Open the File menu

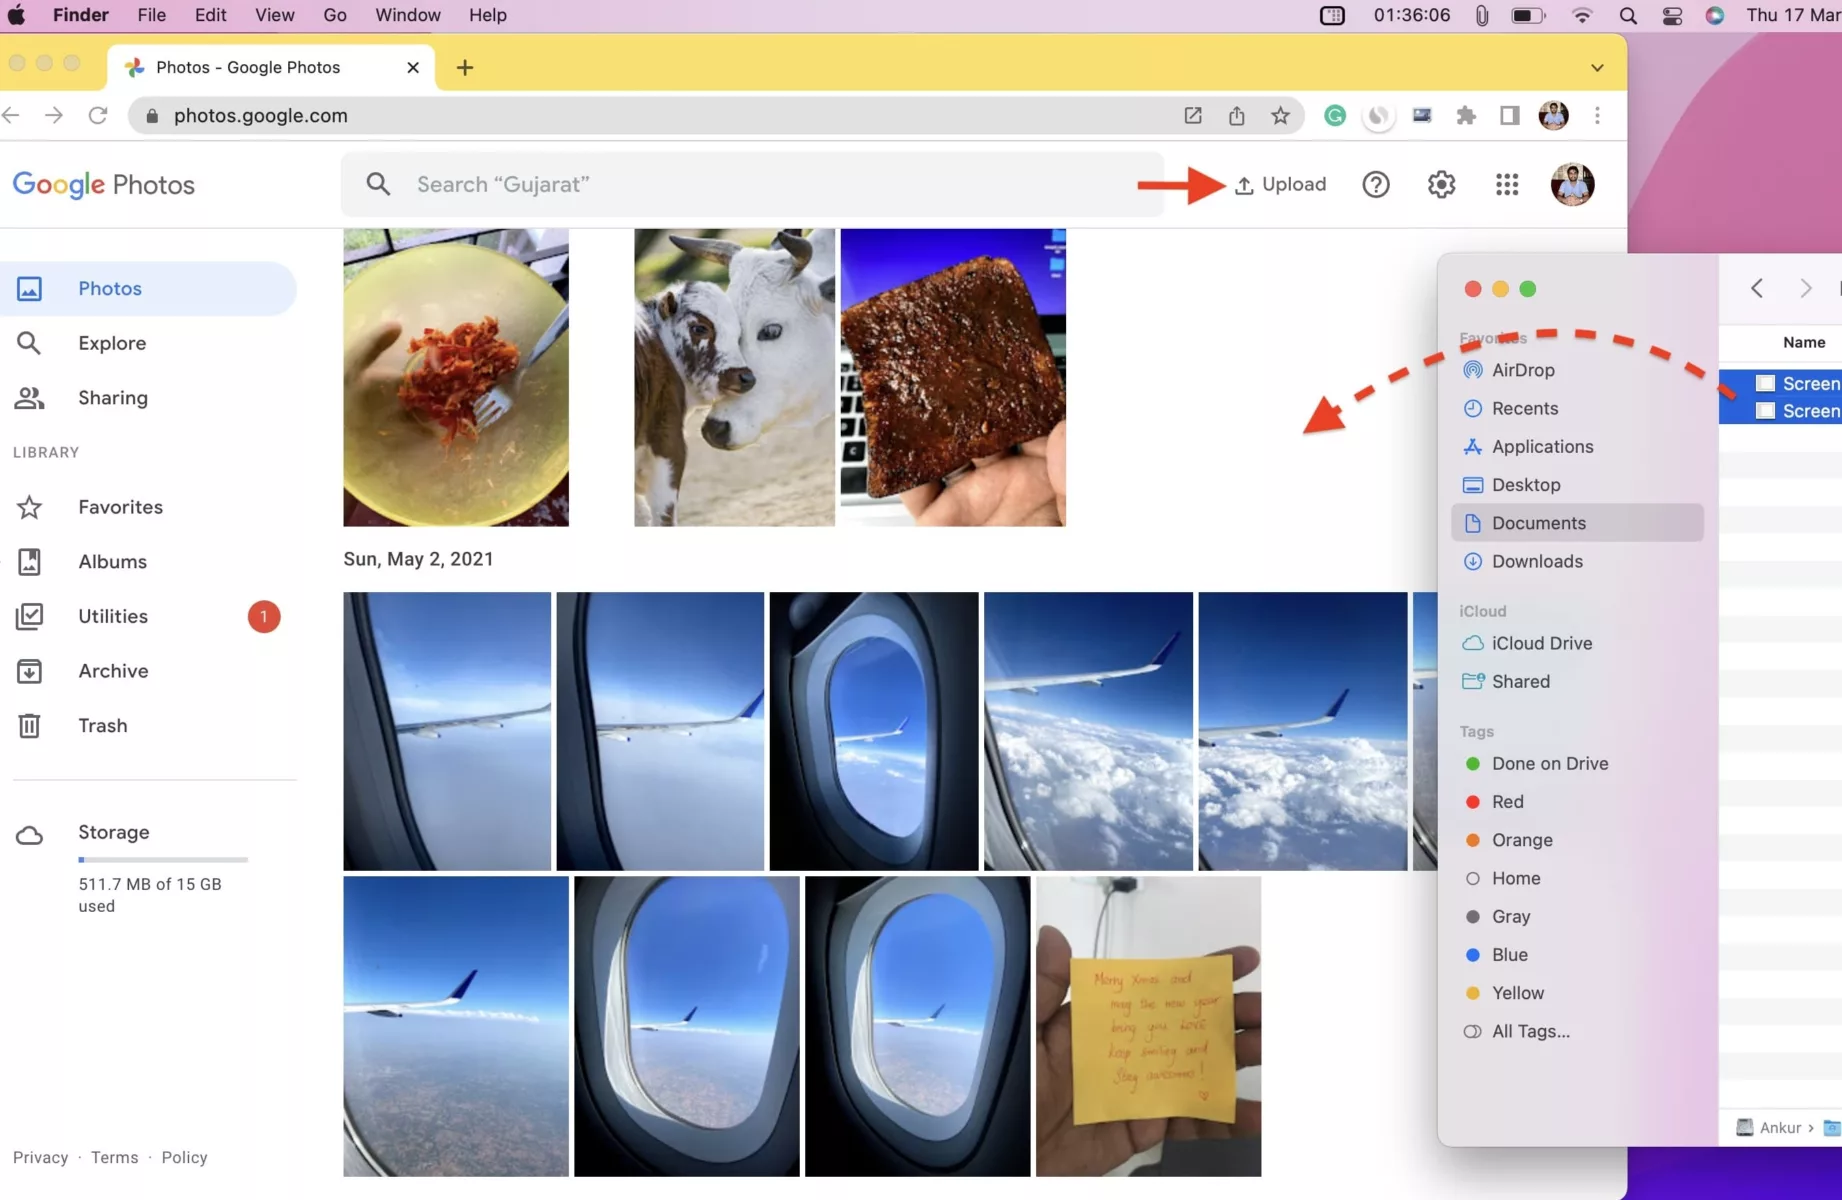click(x=152, y=15)
